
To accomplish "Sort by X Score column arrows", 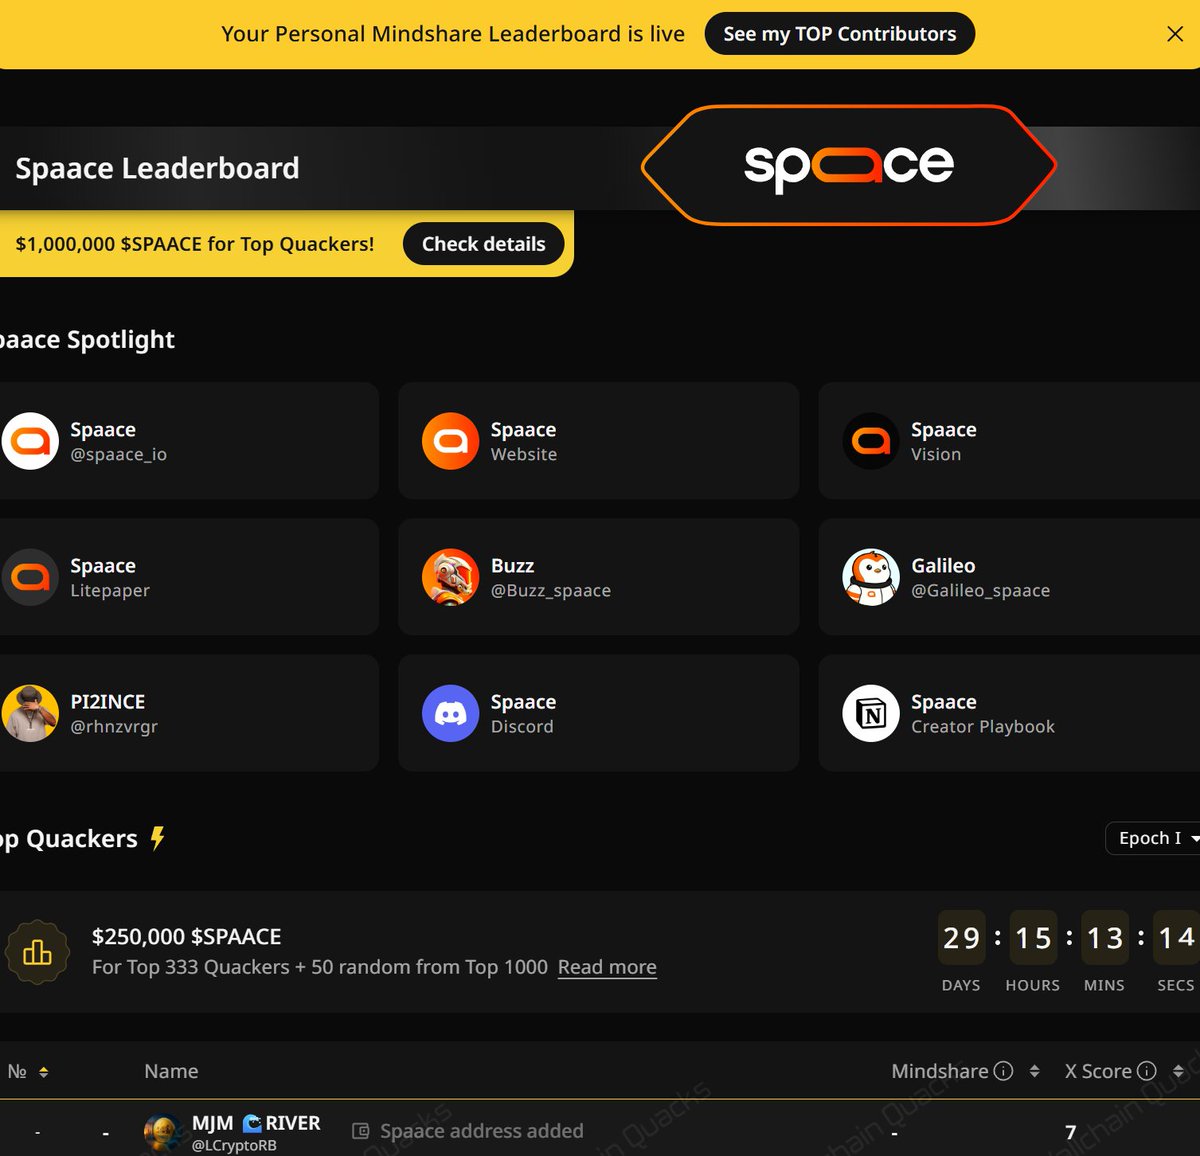I will [x=1178, y=1072].
